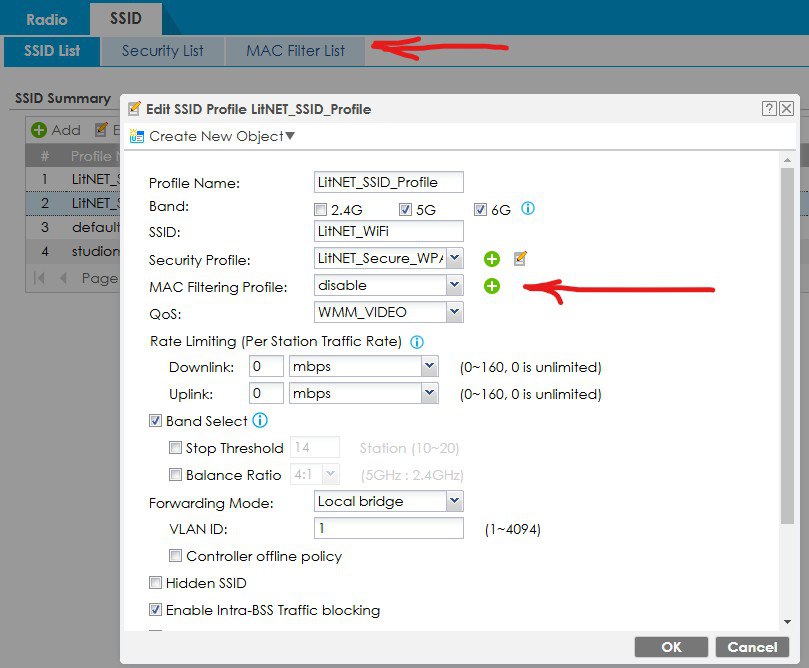Add a new Security Profile with green plus
Viewport: 809px width, 668px height.
coord(492,259)
